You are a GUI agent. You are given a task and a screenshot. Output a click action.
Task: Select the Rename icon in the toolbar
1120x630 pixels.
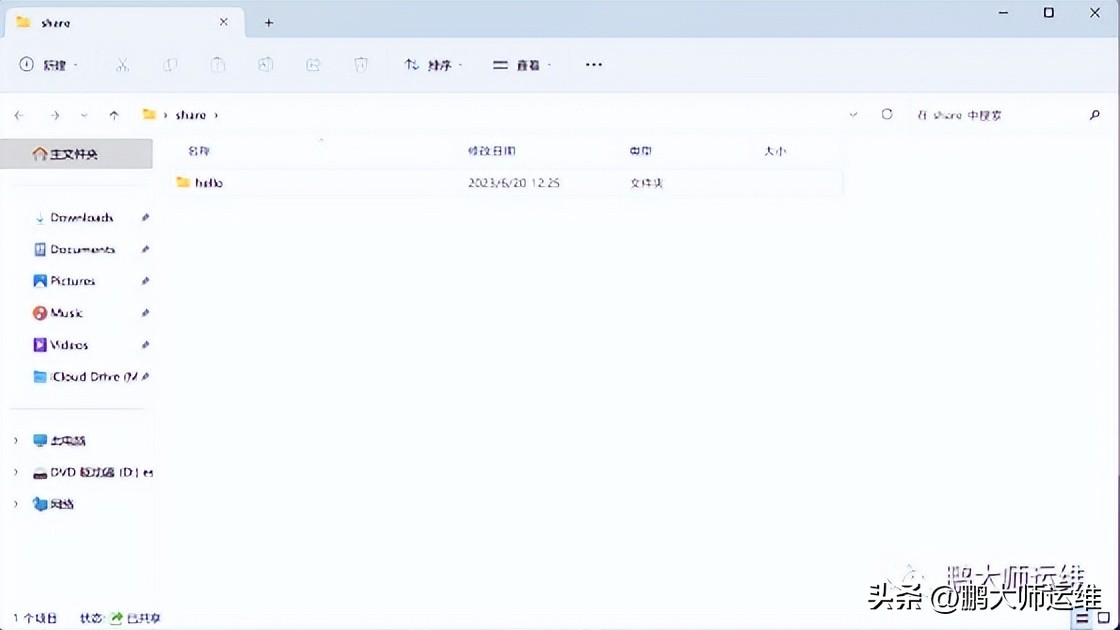265,64
